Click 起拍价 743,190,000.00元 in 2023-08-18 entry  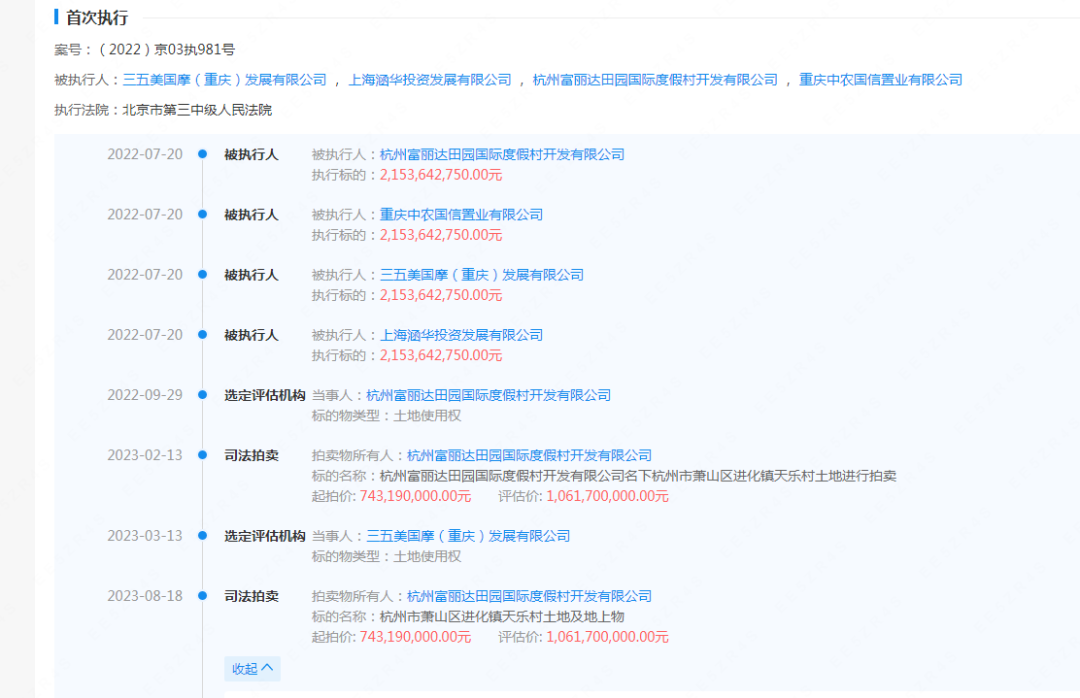(x=415, y=637)
